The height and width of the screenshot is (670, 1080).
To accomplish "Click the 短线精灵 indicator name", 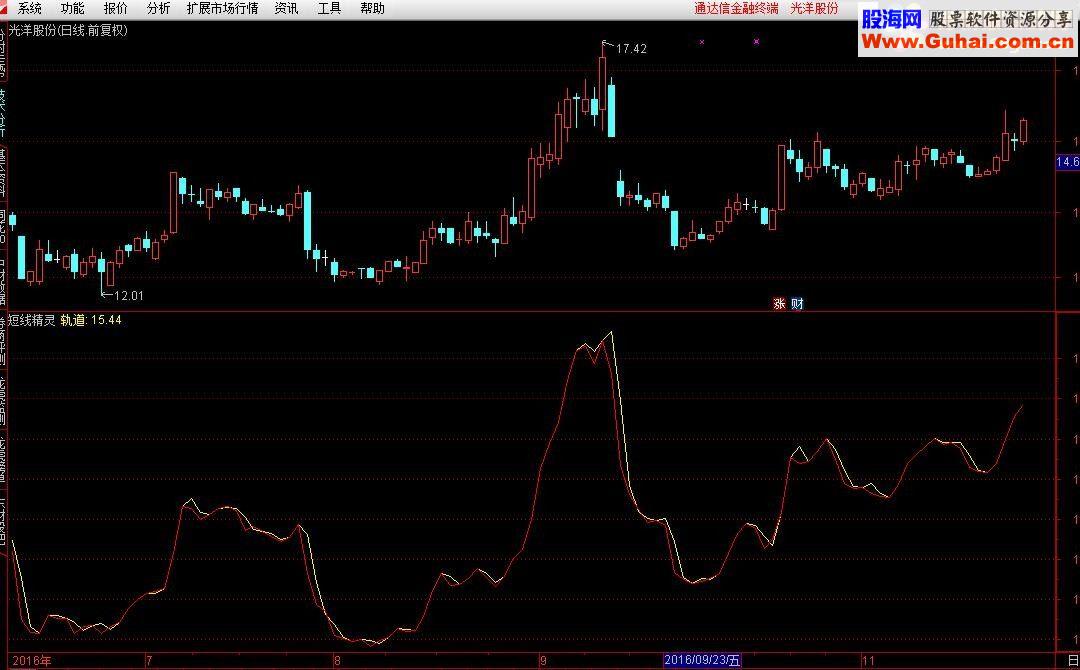I will coord(32,320).
